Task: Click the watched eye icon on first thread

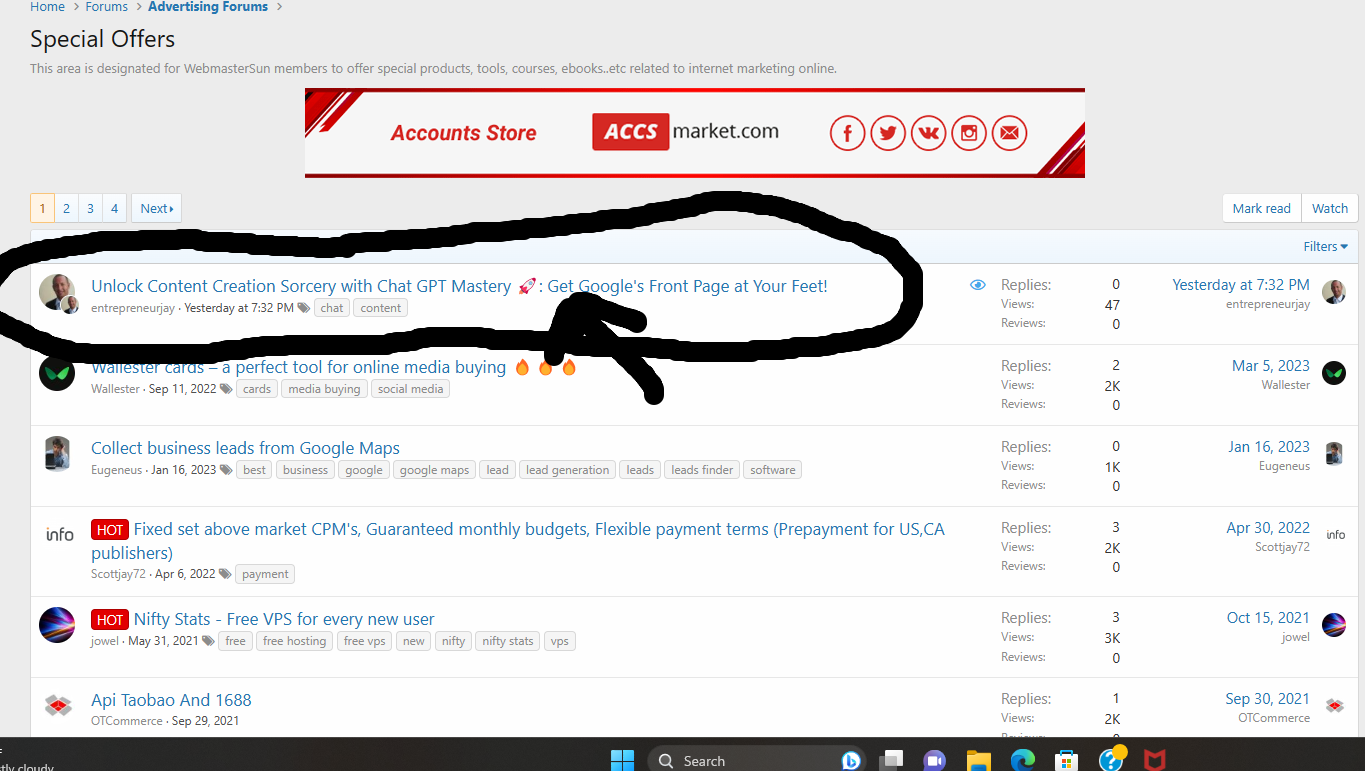Action: (978, 285)
